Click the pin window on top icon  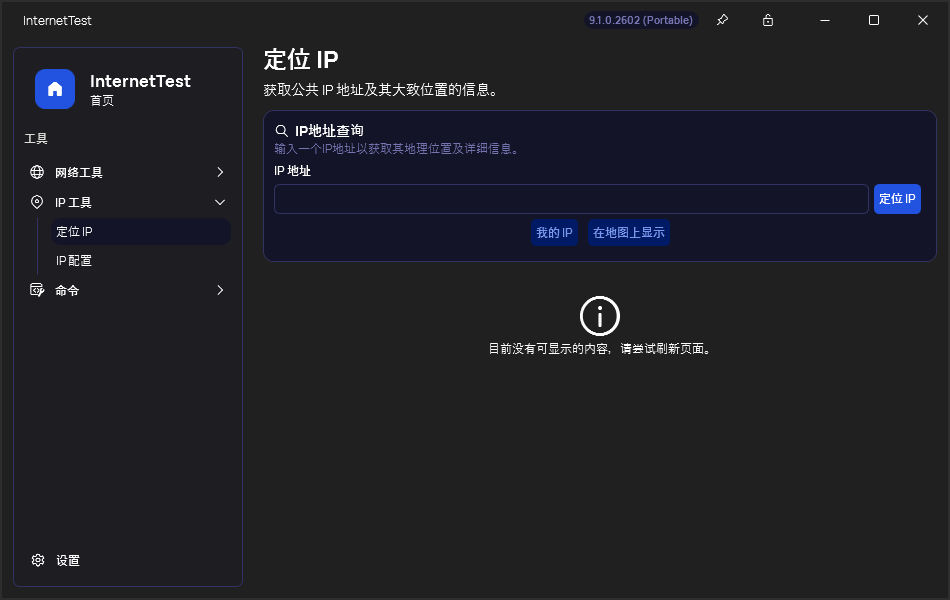722,19
